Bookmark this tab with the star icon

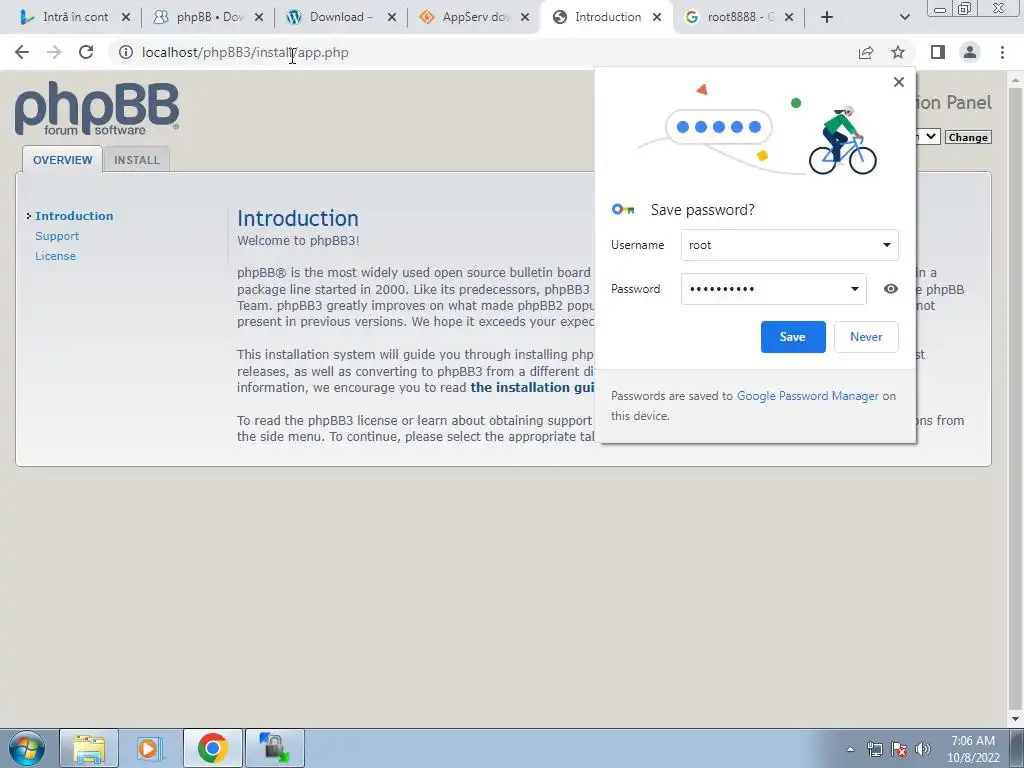pyautogui.click(x=898, y=52)
